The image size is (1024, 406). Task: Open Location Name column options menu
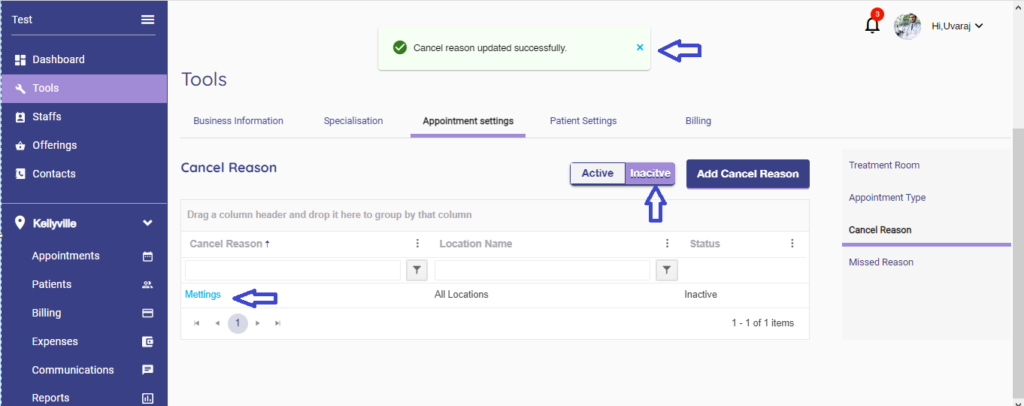coord(667,243)
